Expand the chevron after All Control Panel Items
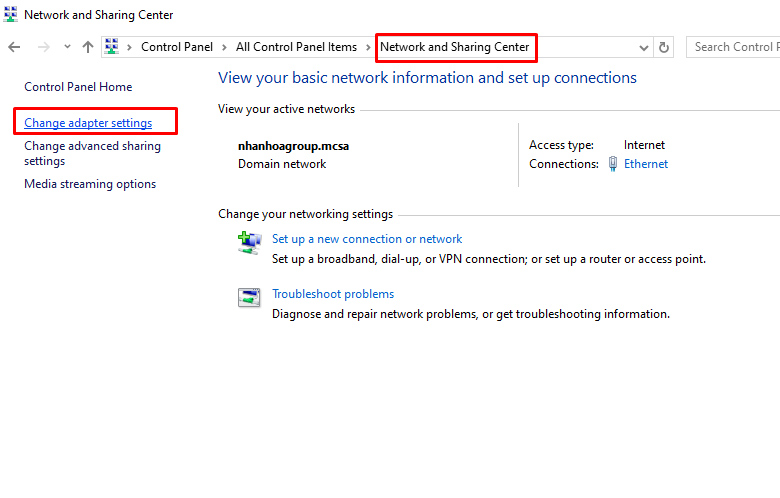The width and height of the screenshot is (780, 498). point(368,47)
